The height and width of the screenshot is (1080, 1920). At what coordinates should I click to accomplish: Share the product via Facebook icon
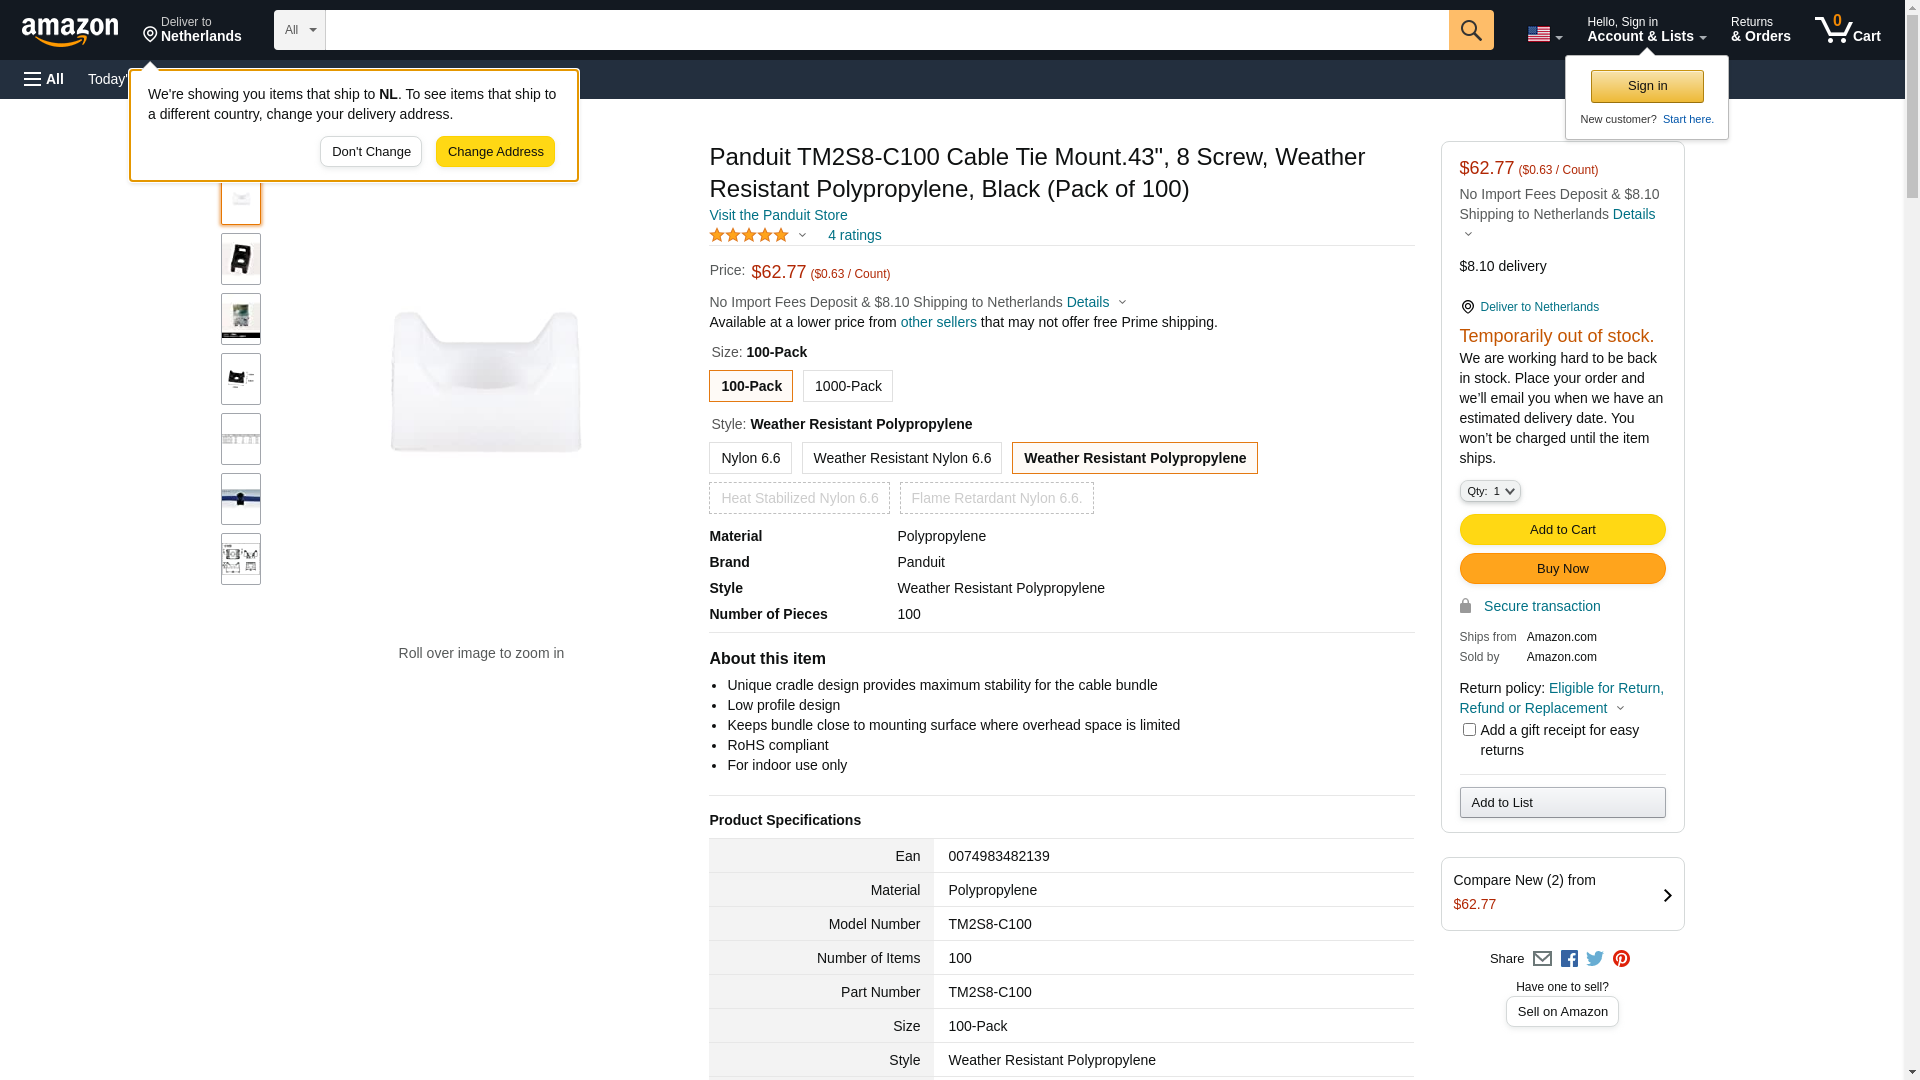tap(1569, 959)
